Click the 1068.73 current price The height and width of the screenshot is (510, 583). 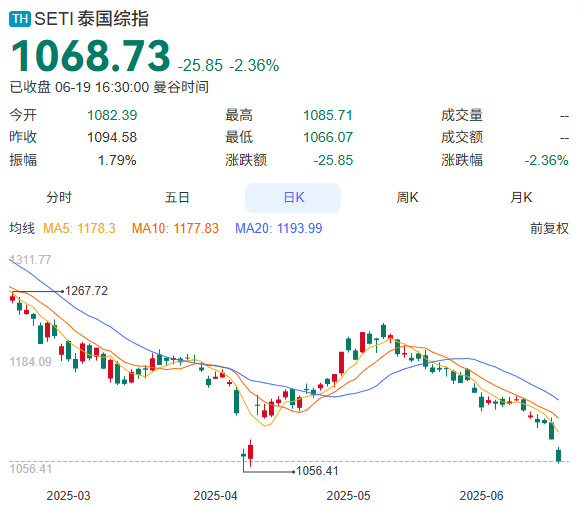coord(90,56)
